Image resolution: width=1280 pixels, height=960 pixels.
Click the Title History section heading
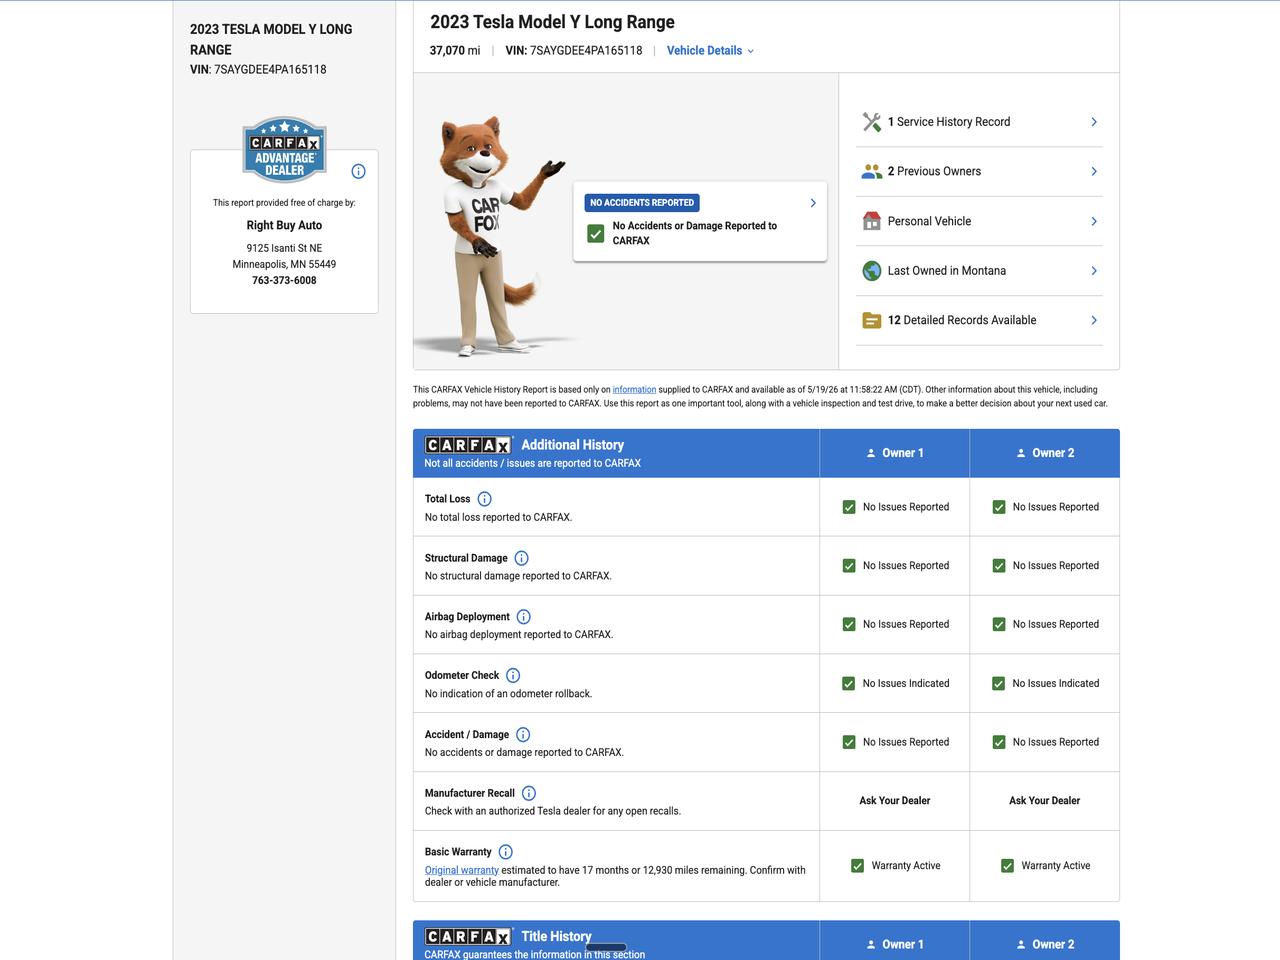click(x=556, y=937)
